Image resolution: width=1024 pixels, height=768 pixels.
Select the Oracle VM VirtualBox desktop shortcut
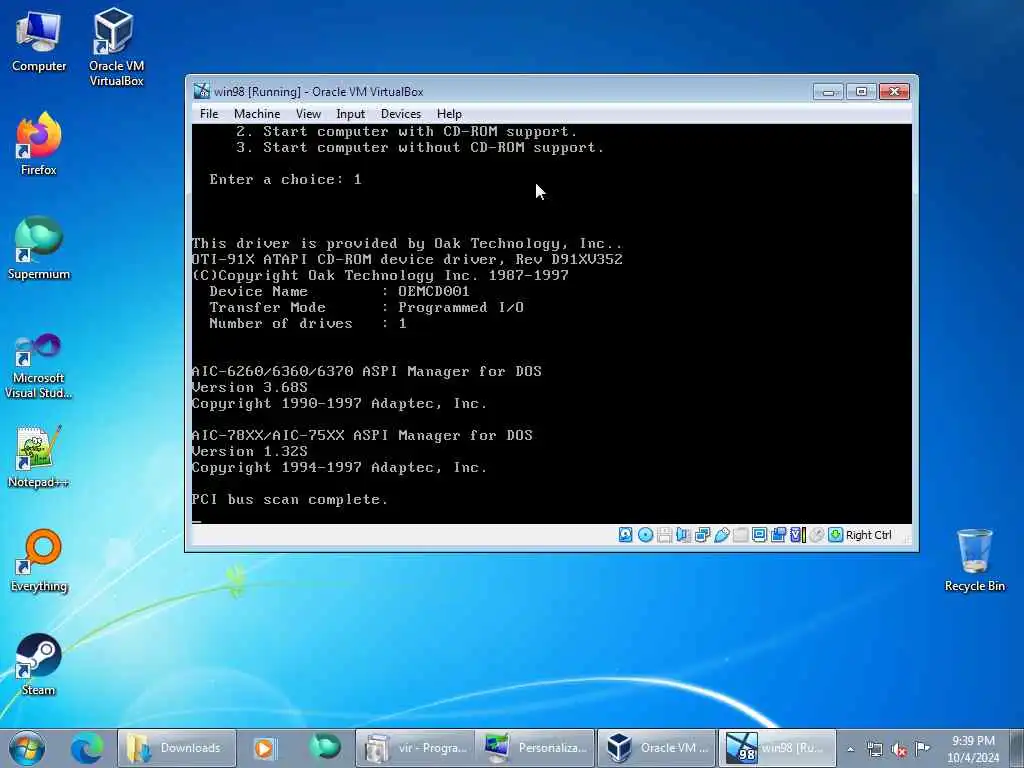point(116,47)
